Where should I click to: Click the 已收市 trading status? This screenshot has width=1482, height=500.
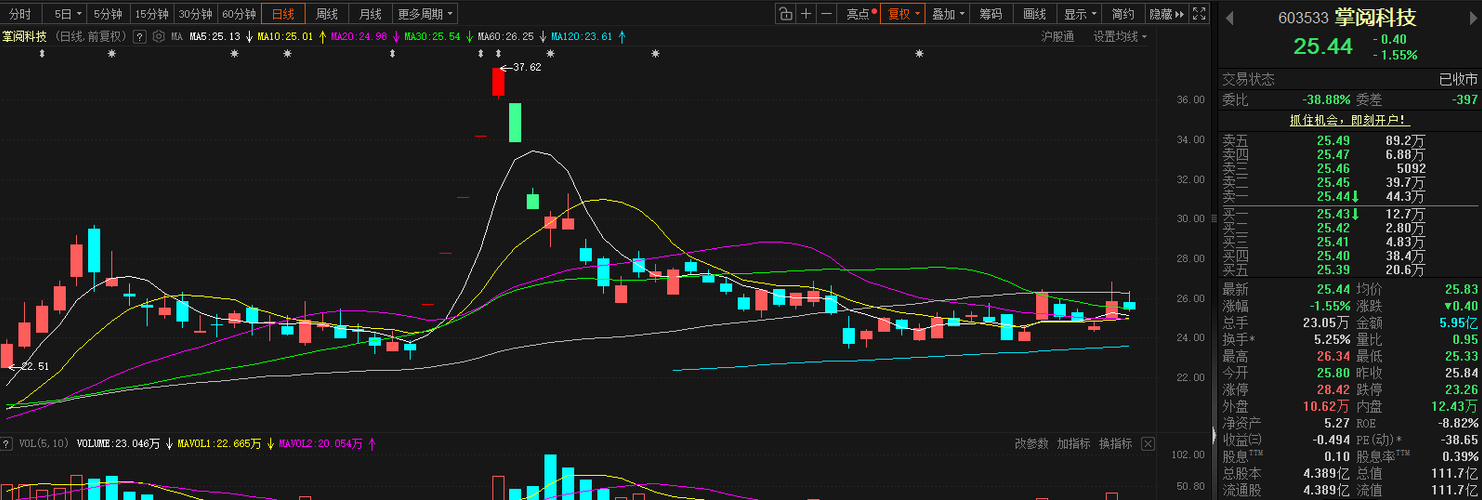tap(1458, 79)
